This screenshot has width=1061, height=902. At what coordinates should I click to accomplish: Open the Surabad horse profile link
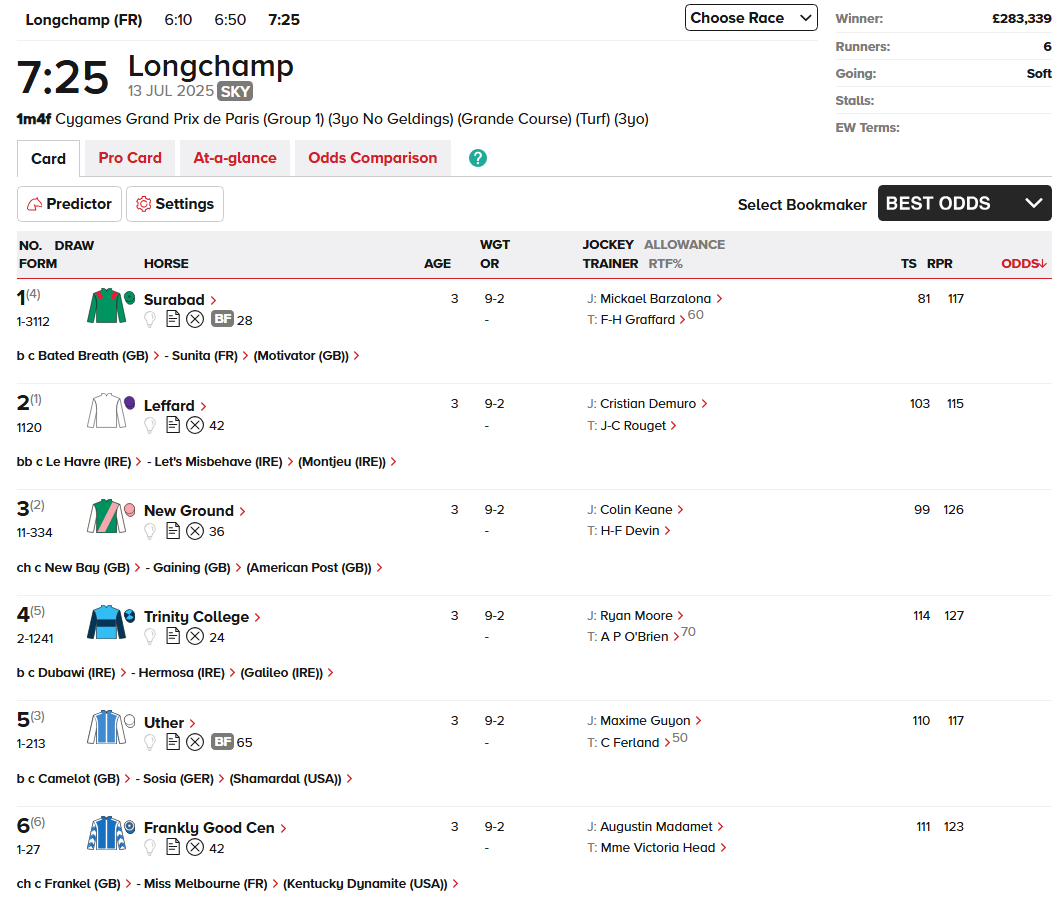[x=180, y=300]
